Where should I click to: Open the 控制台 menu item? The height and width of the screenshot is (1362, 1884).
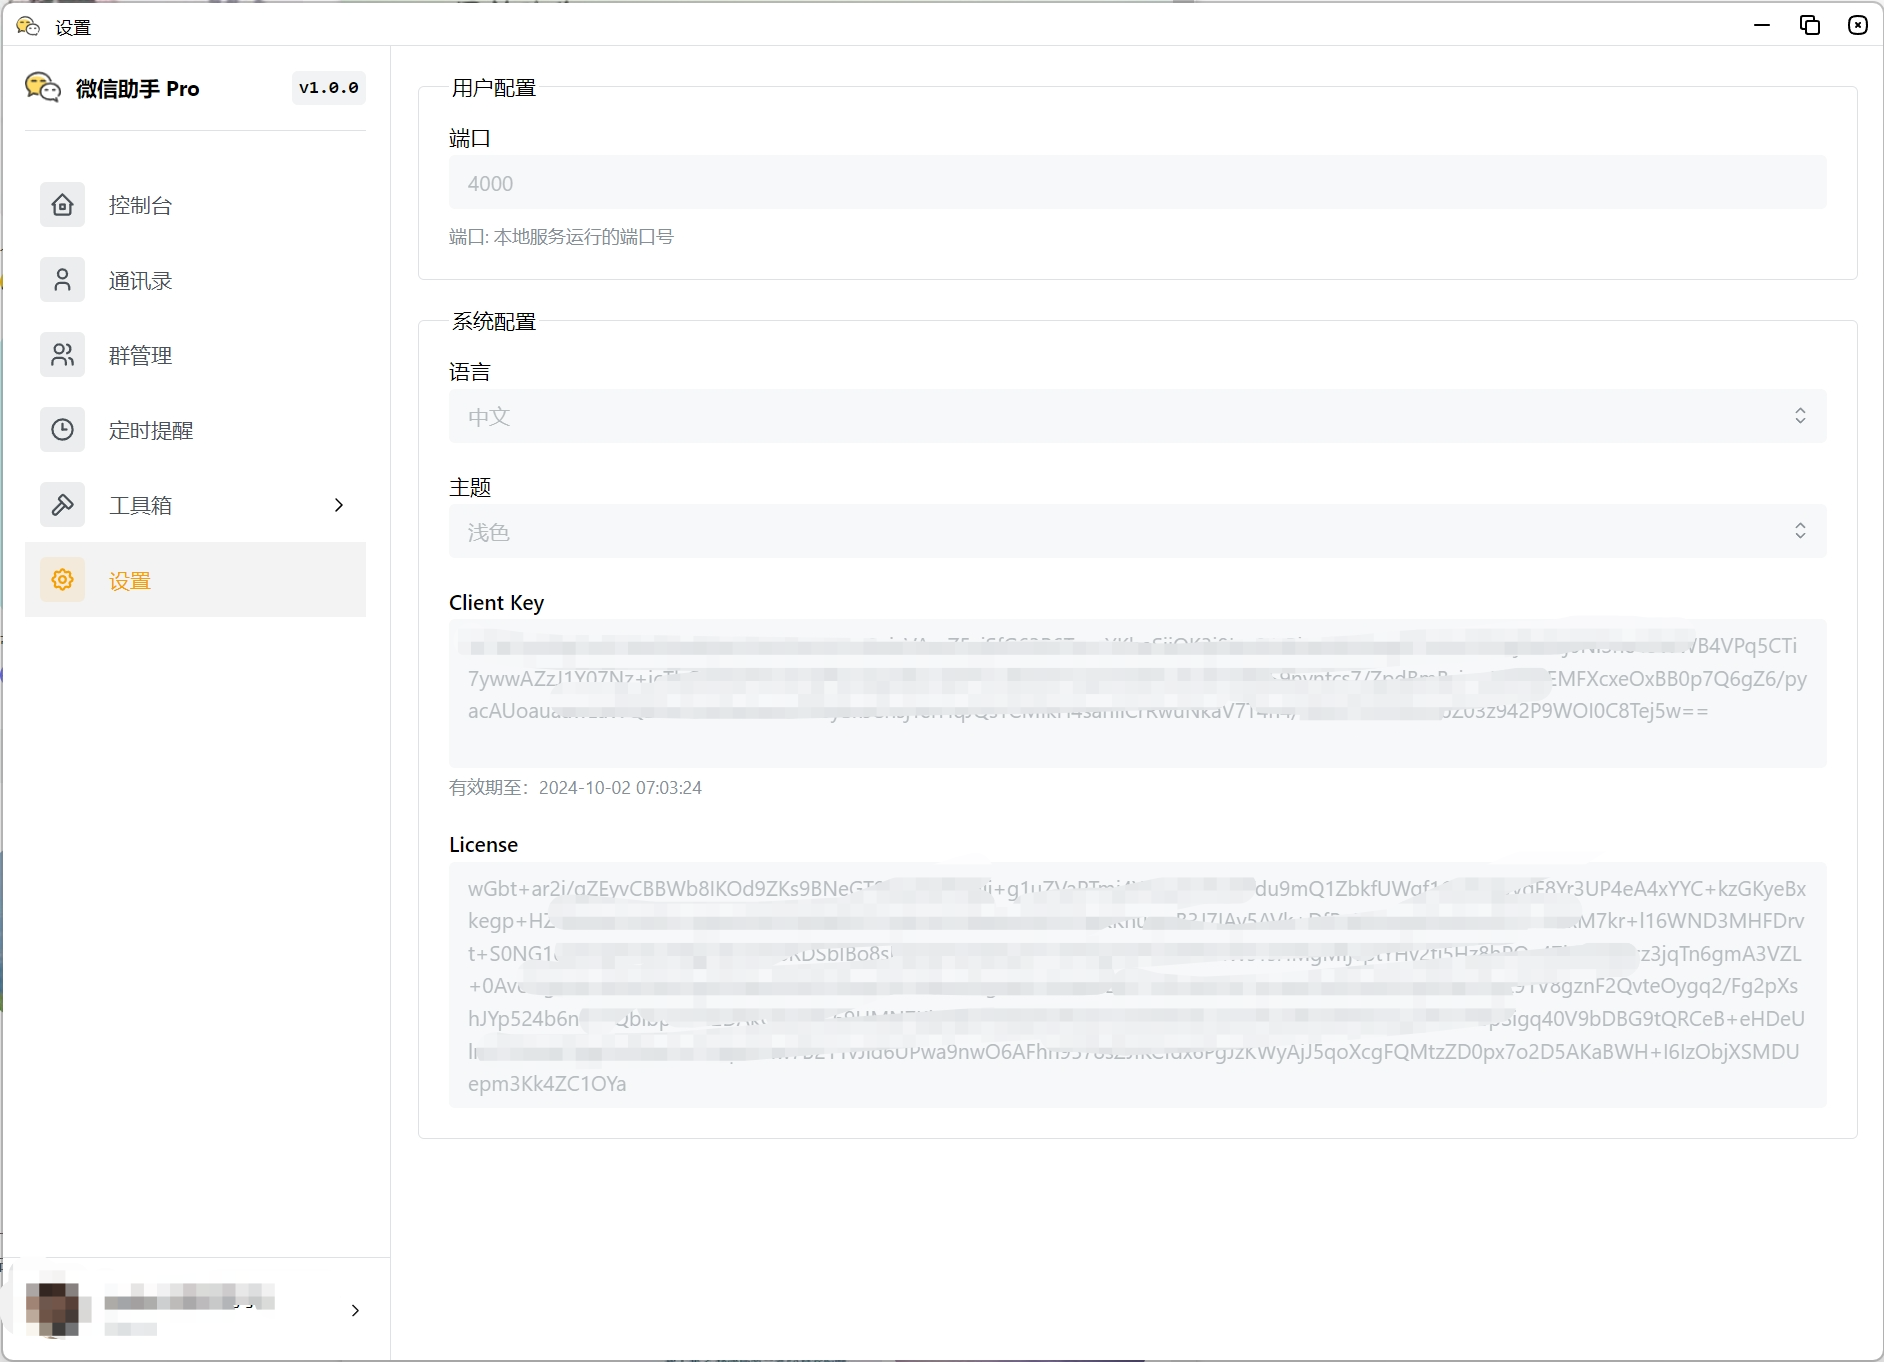pyautogui.click(x=140, y=205)
